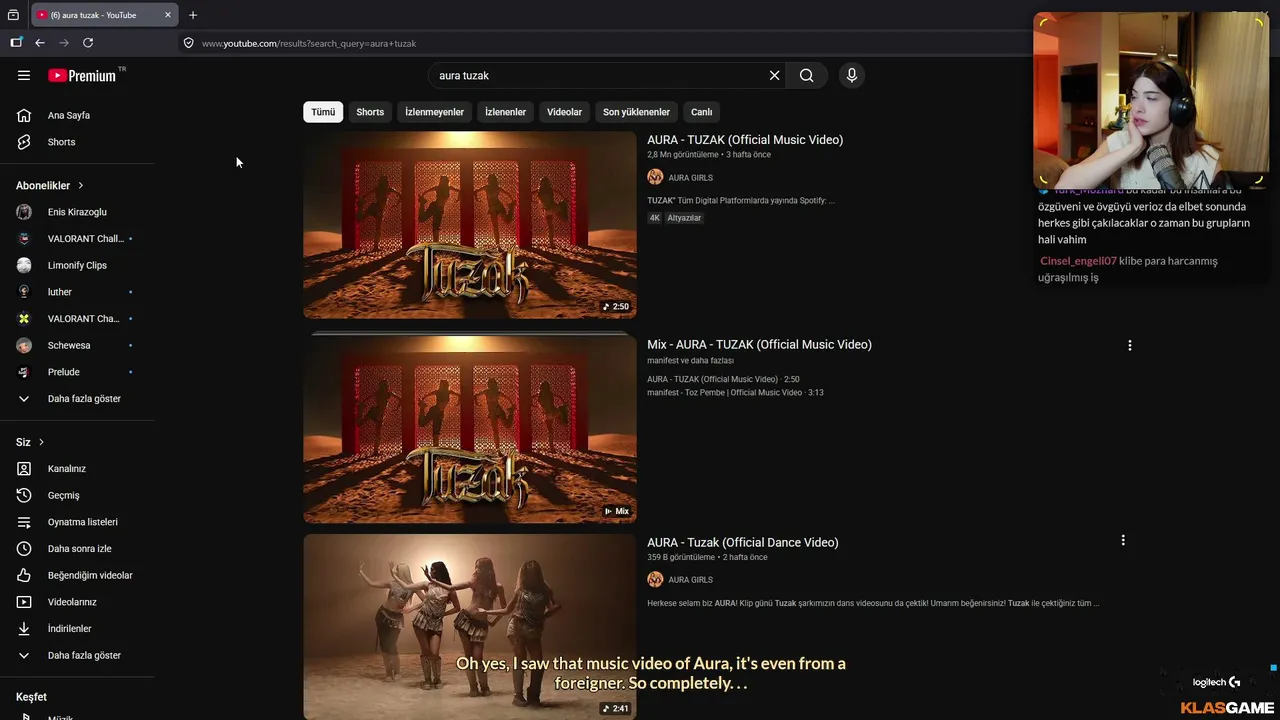Click the dance video thumbnail with 2:41 duration
The height and width of the screenshot is (720, 1280).
pos(470,627)
